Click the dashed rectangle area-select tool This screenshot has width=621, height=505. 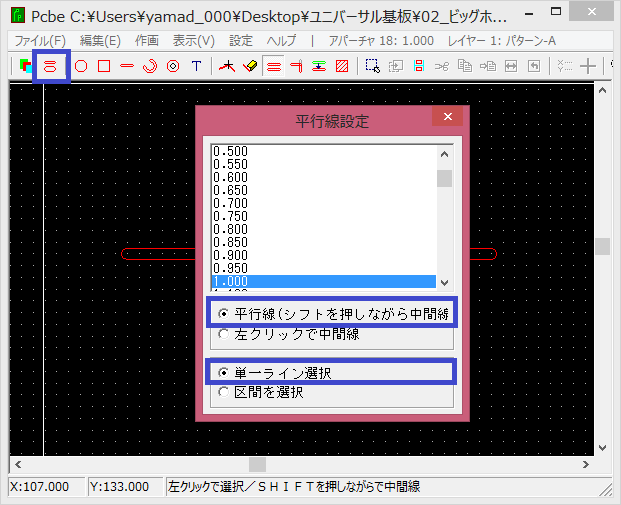tap(372, 66)
